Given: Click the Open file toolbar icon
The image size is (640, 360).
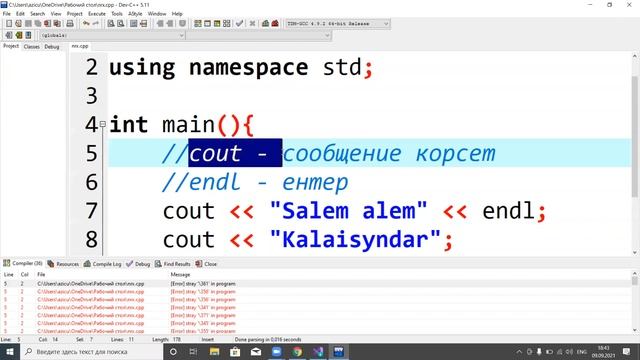Looking at the screenshot, I should [18, 24].
